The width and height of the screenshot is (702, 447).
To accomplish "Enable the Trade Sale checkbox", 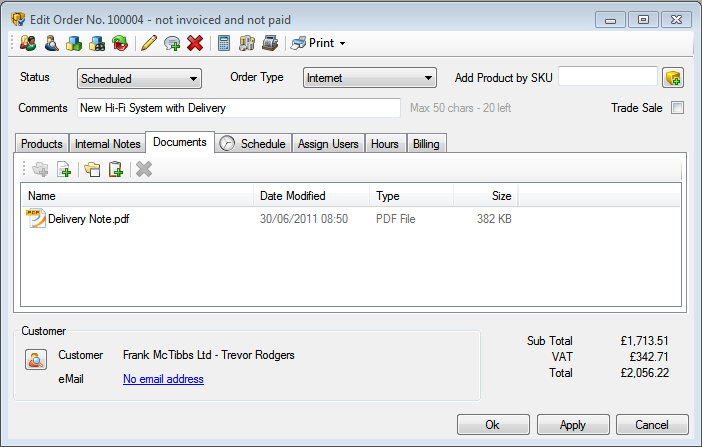I will click(x=677, y=108).
